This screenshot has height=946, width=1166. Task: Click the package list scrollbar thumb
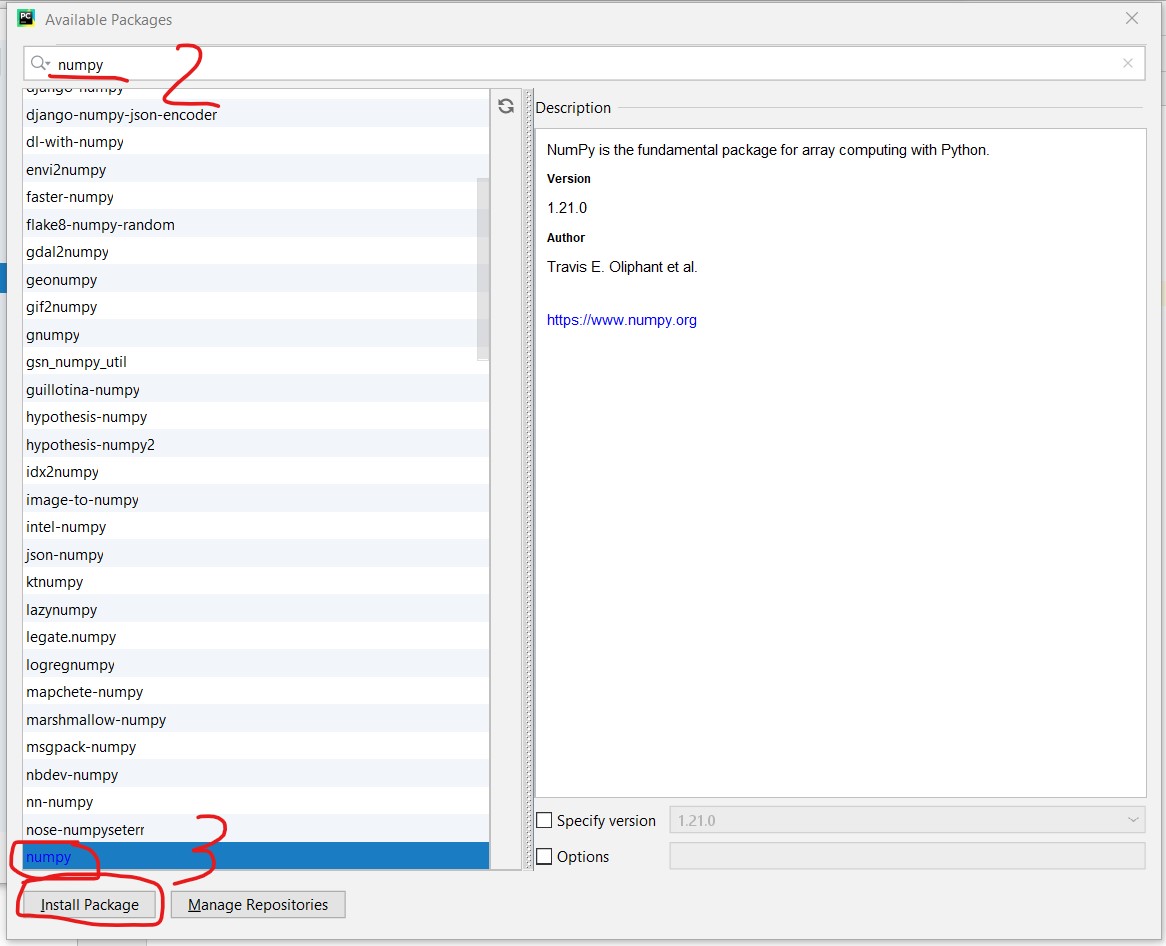pos(483,269)
